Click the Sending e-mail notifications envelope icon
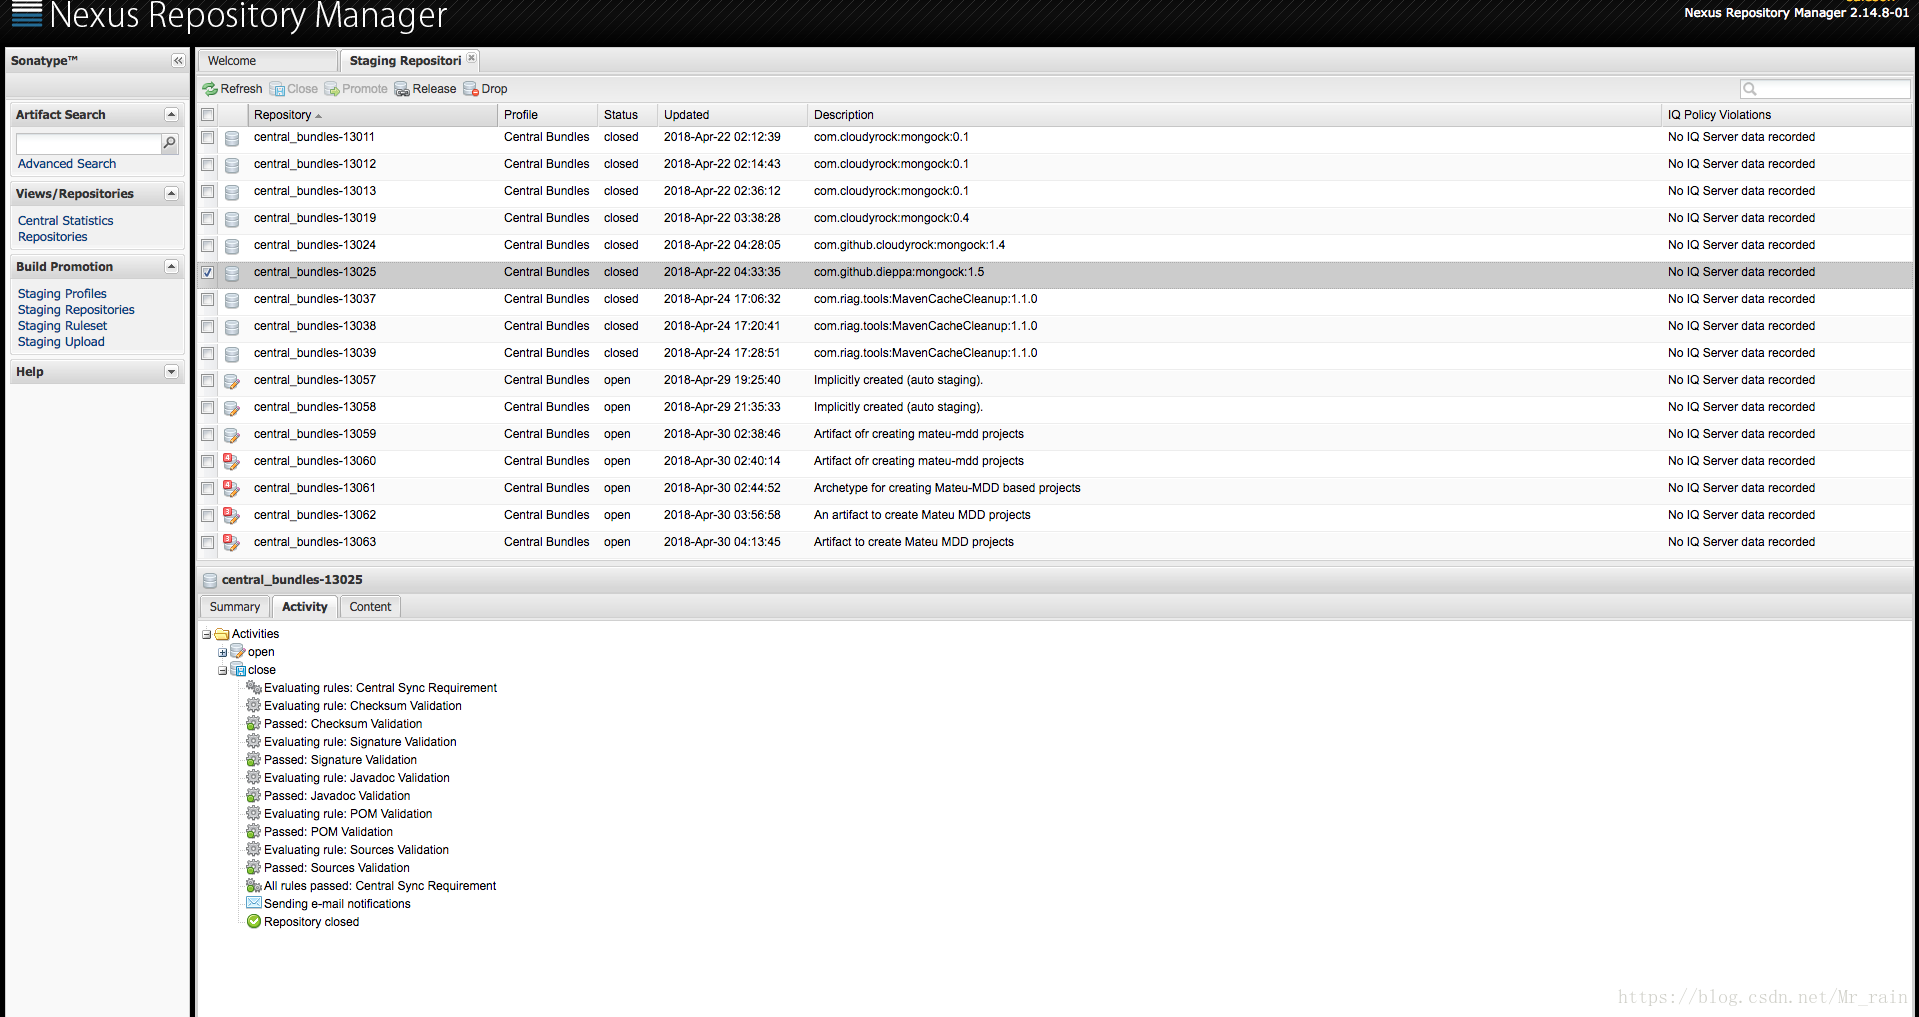The height and width of the screenshot is (1017, 1919). (254, 903)
